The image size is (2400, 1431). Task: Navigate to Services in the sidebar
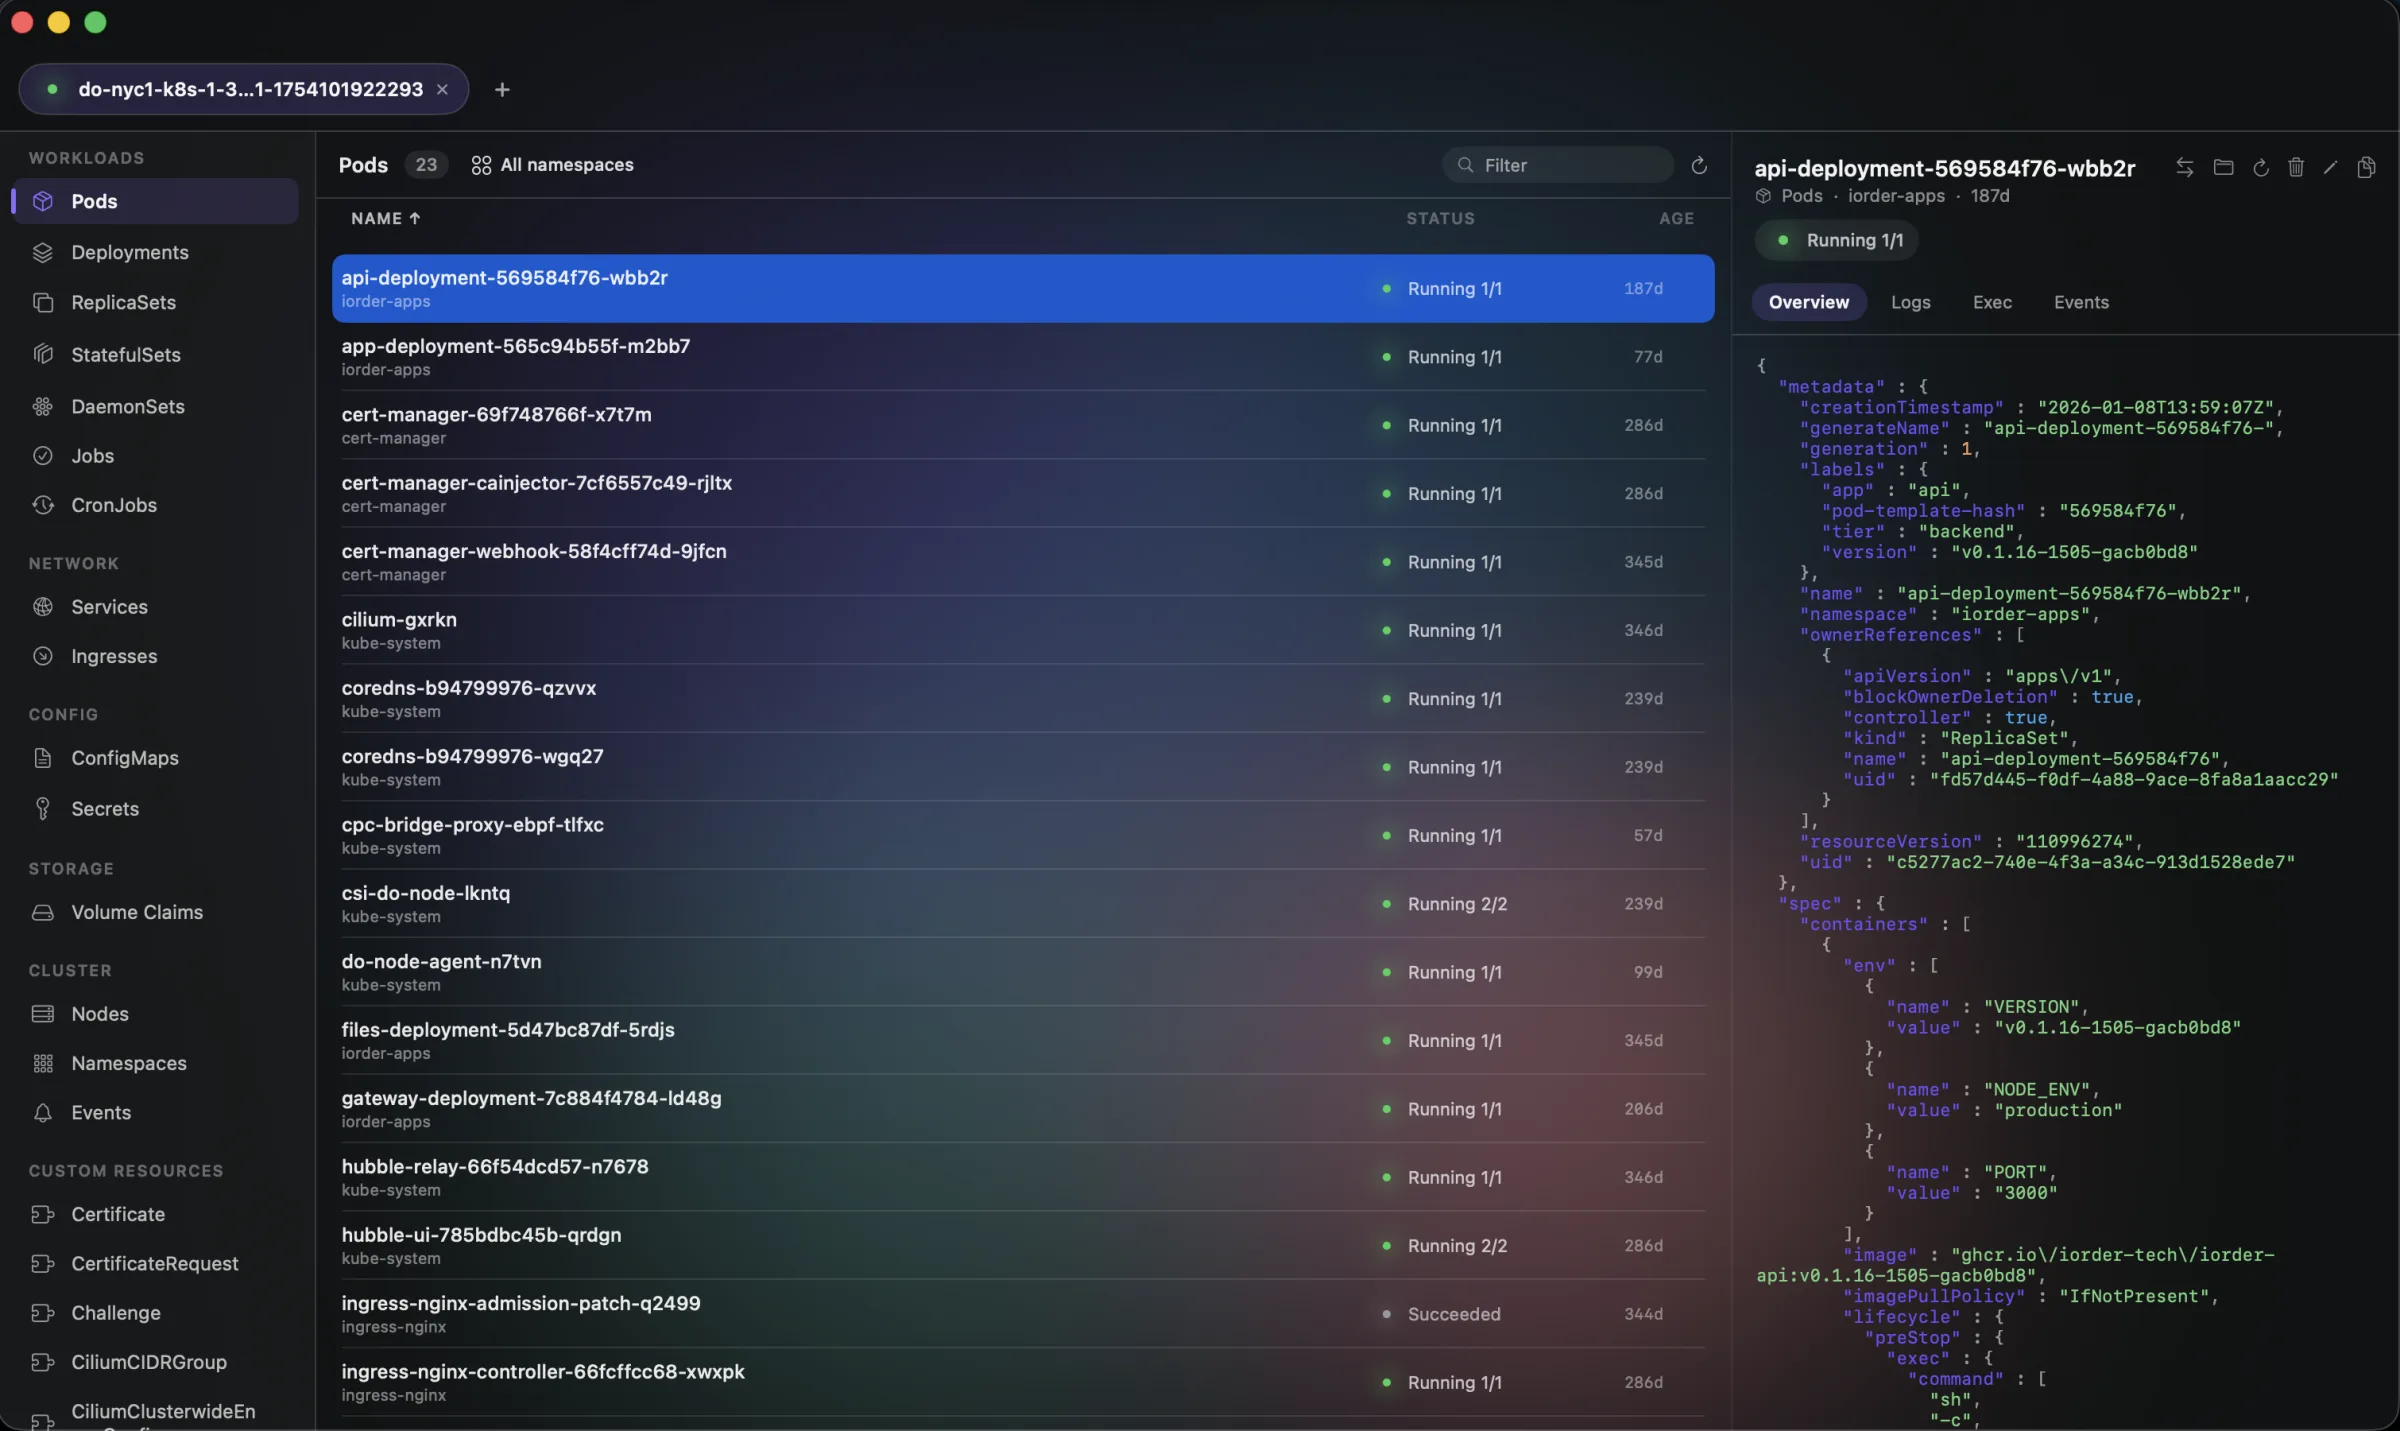(x=155, y=607)
